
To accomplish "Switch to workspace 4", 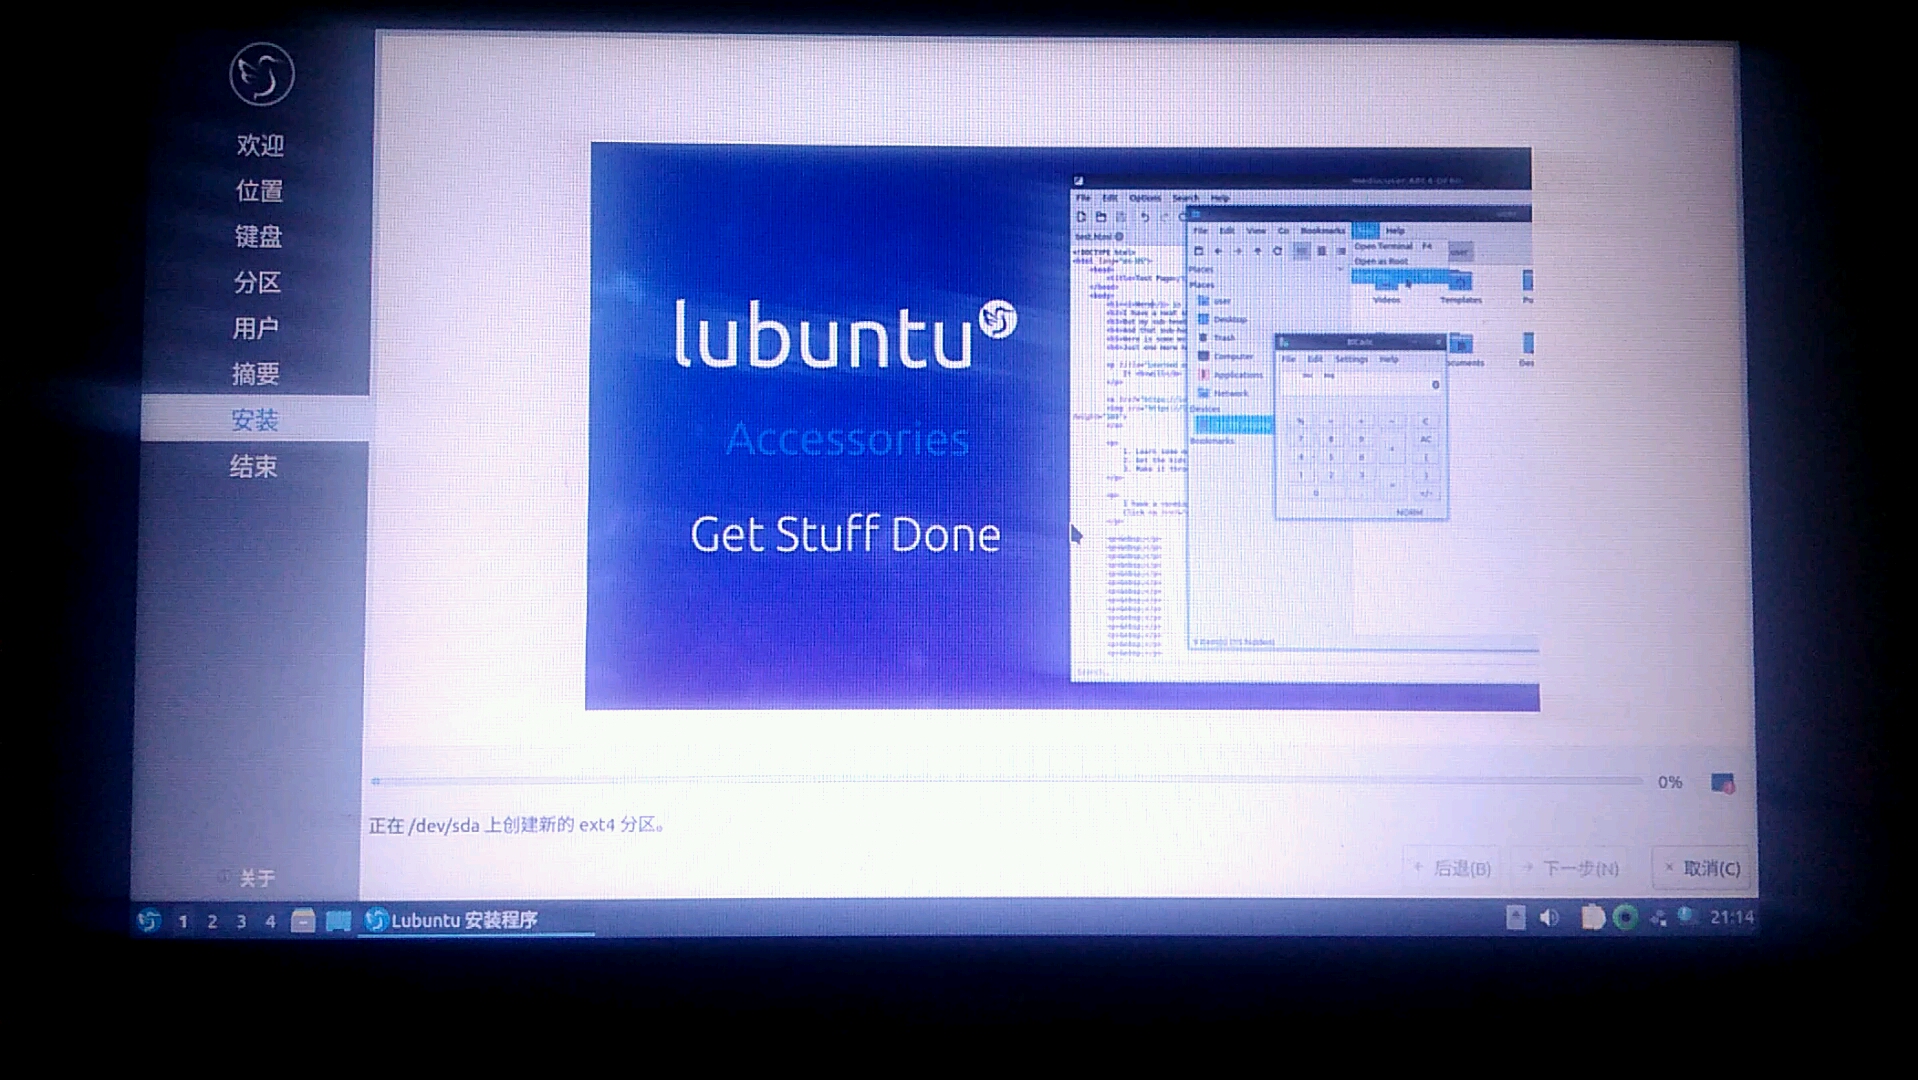I will (x=270, y=921).
